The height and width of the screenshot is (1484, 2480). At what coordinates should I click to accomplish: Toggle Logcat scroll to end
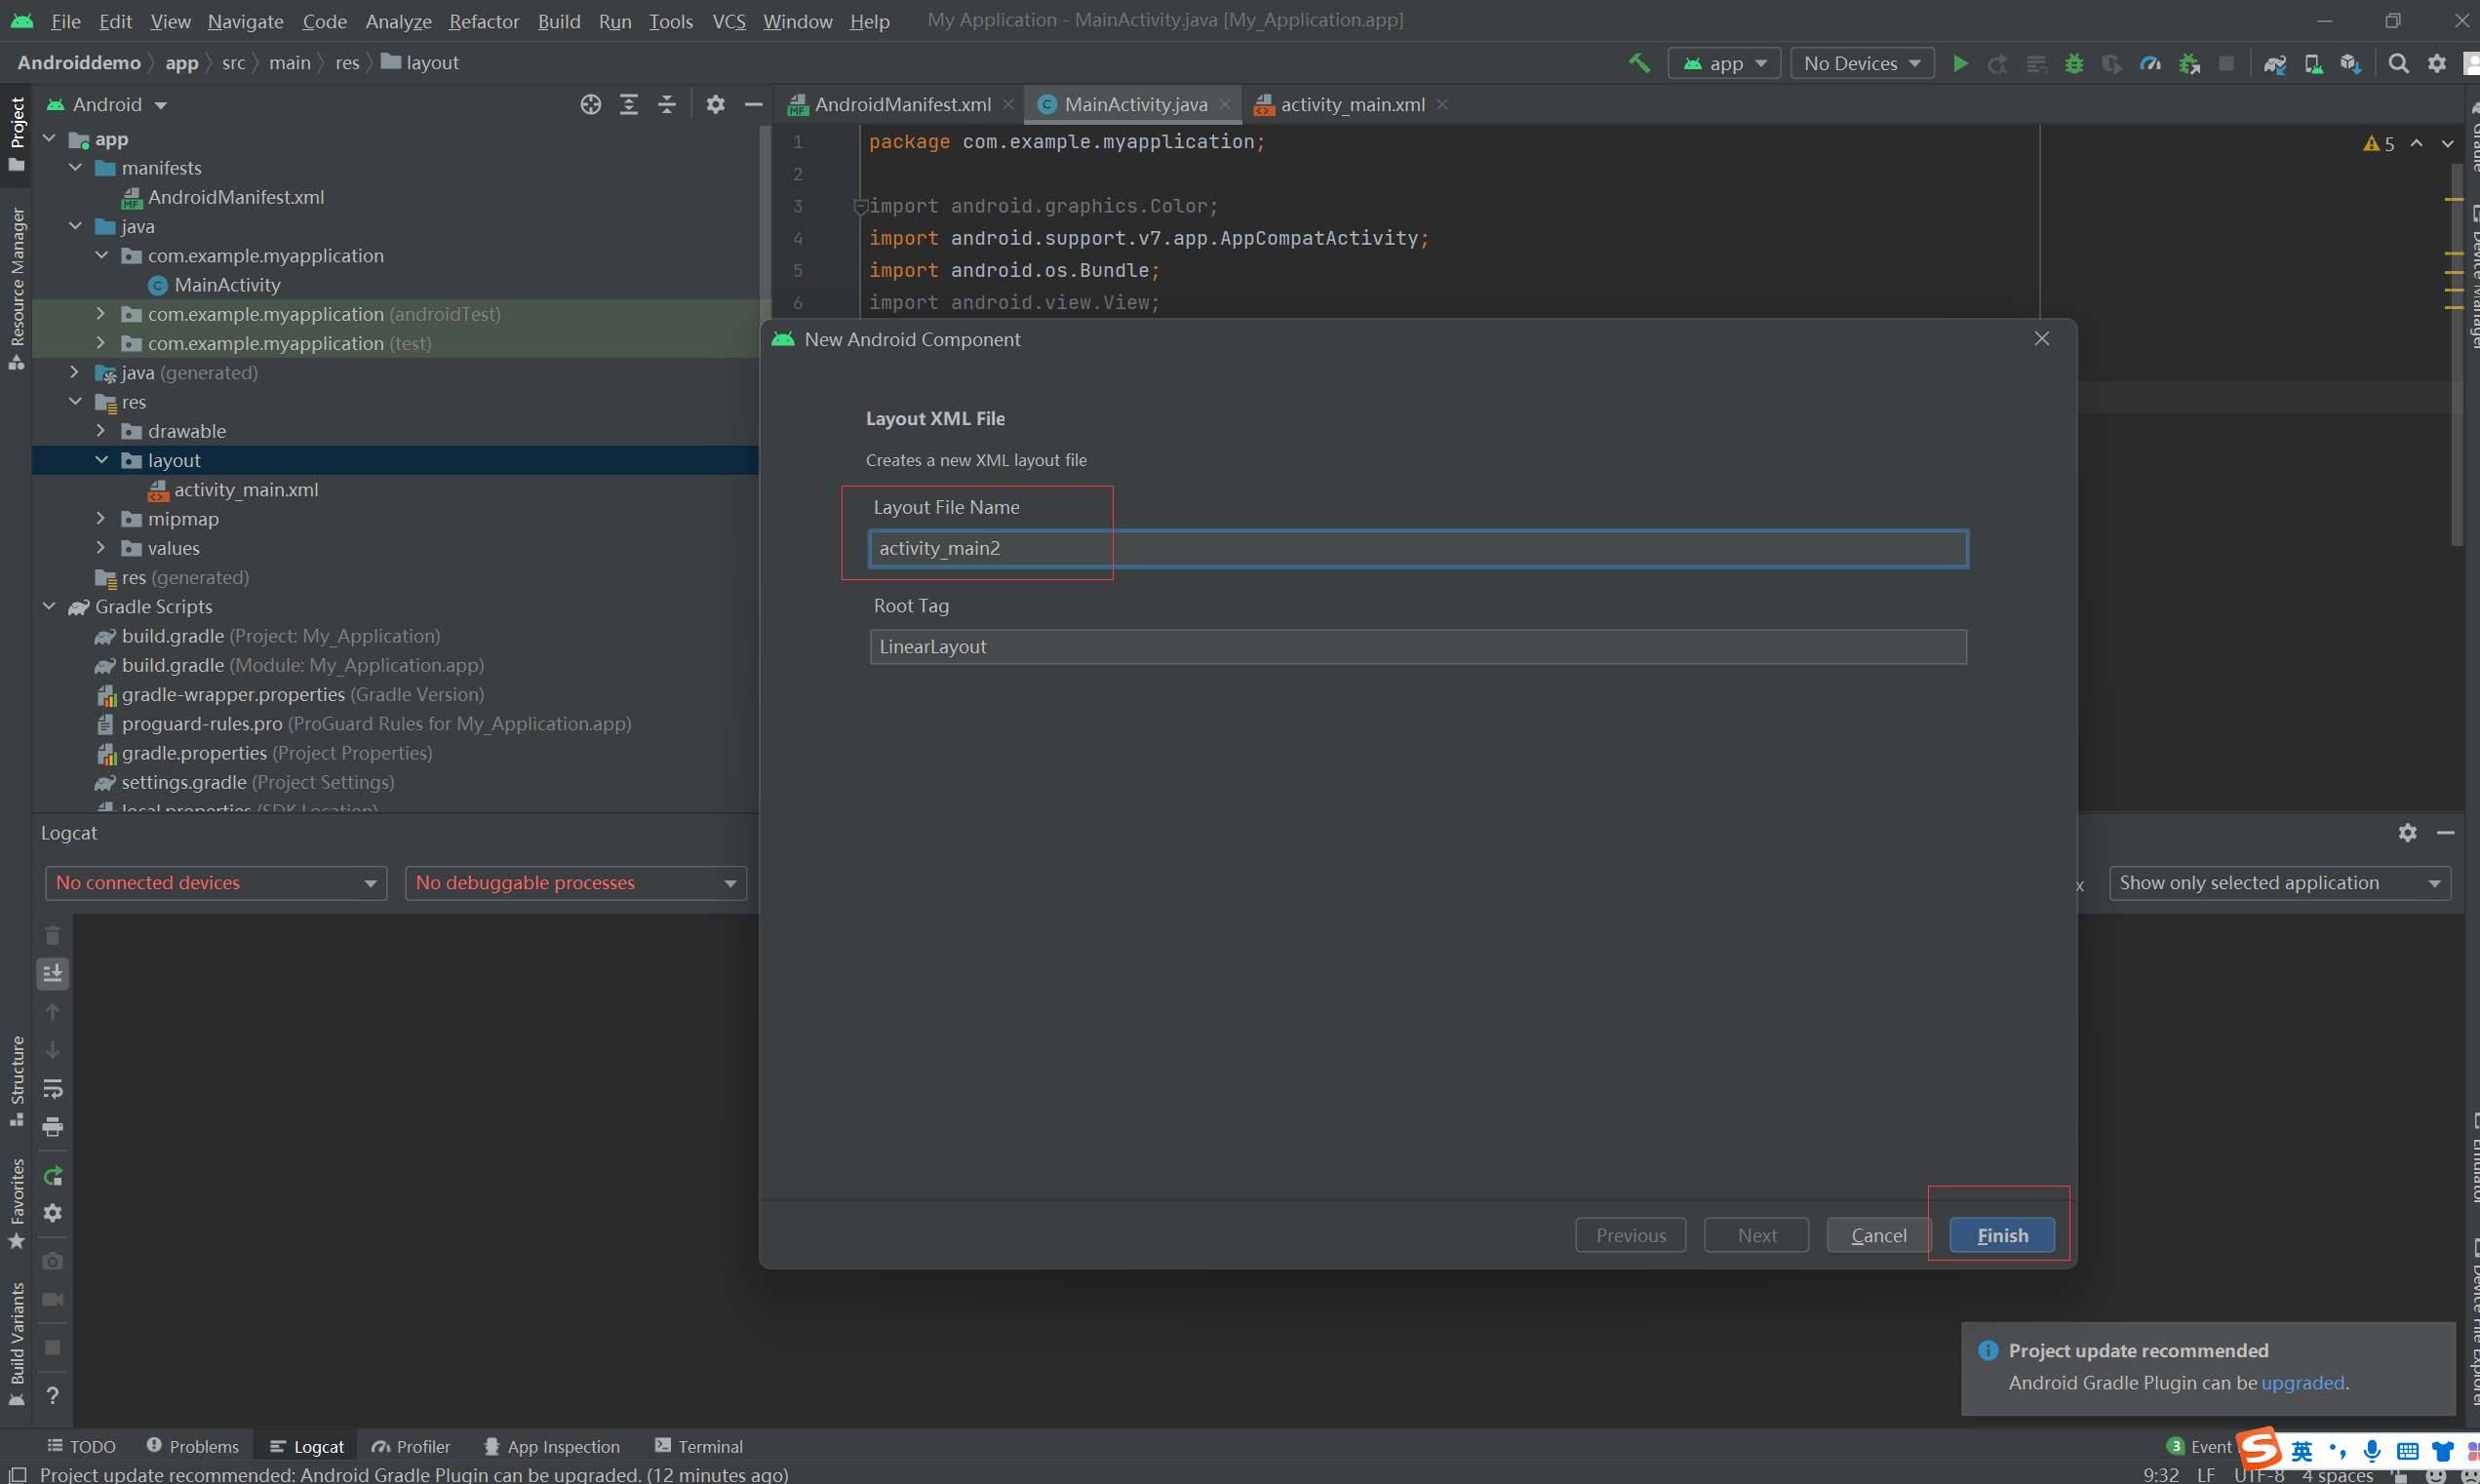coord(53,972)
